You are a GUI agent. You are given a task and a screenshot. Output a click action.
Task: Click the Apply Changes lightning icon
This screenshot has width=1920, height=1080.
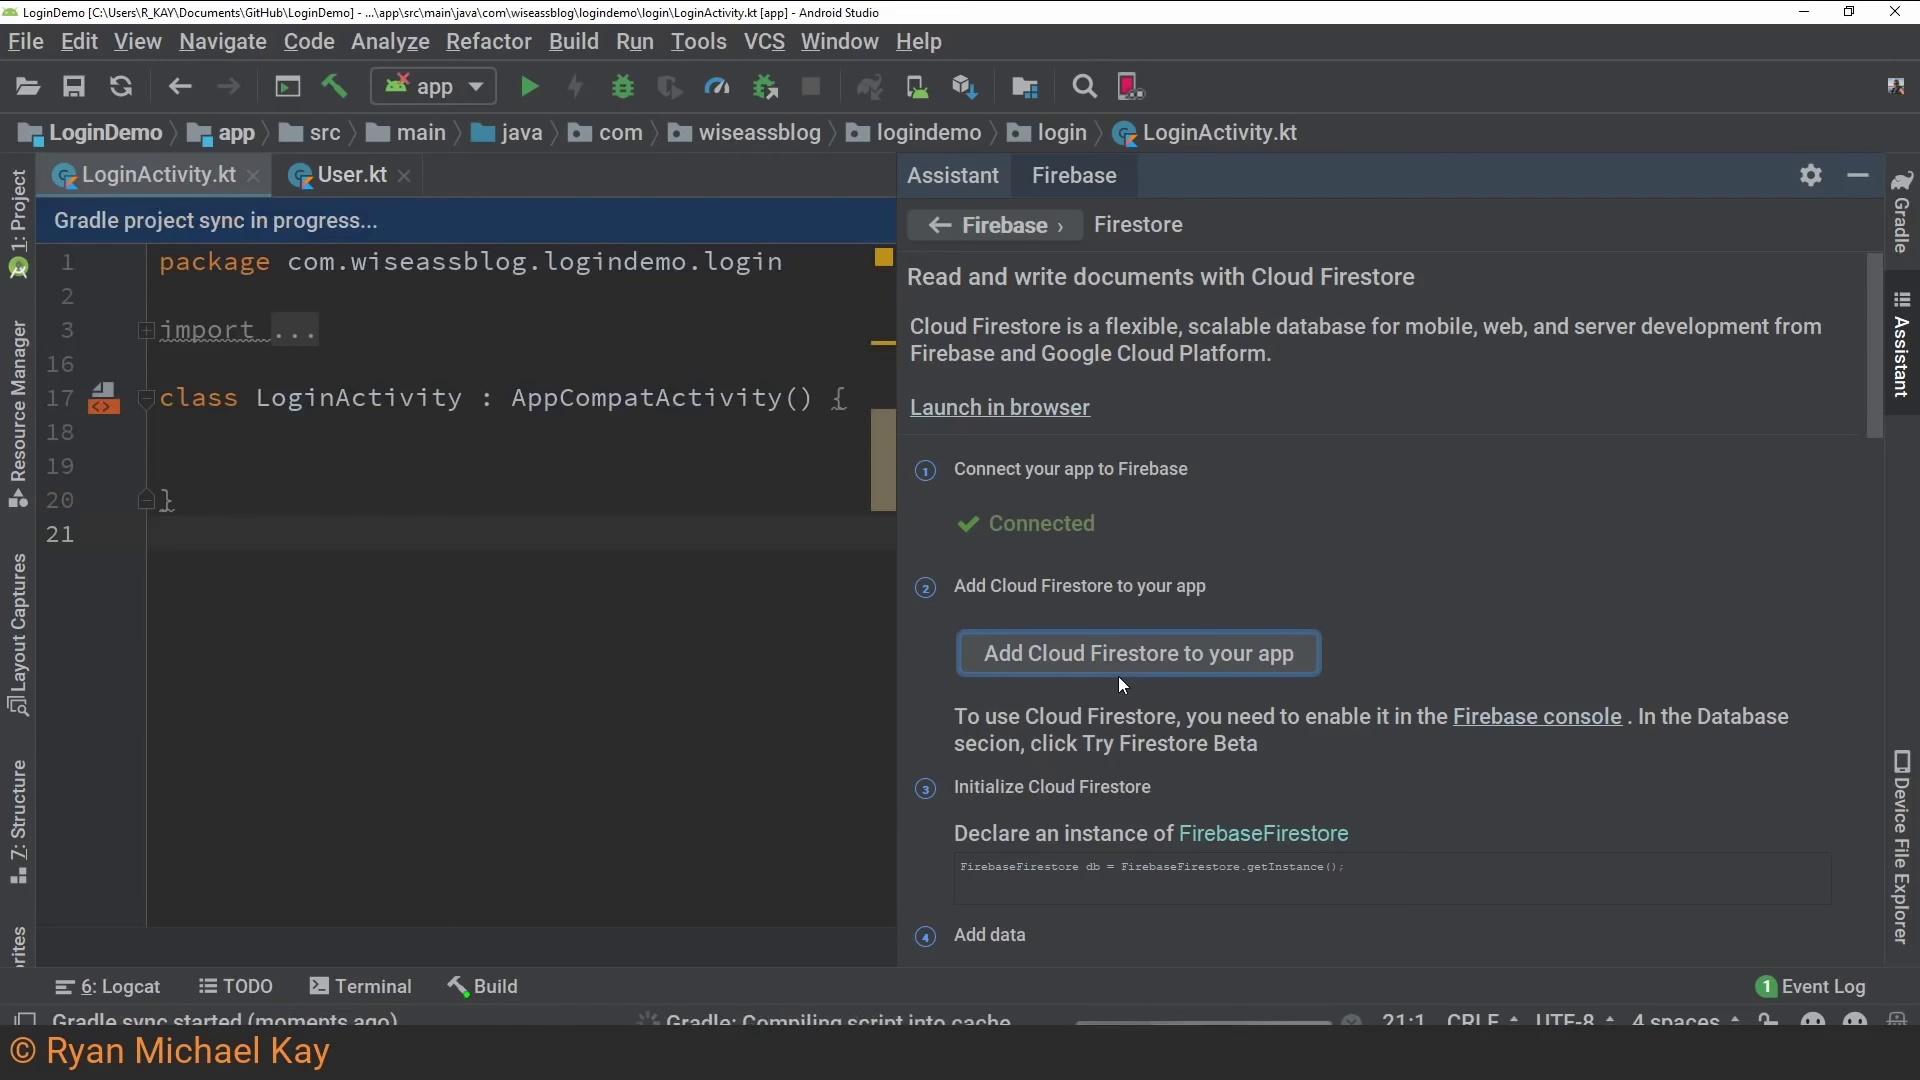click(576, 87)
